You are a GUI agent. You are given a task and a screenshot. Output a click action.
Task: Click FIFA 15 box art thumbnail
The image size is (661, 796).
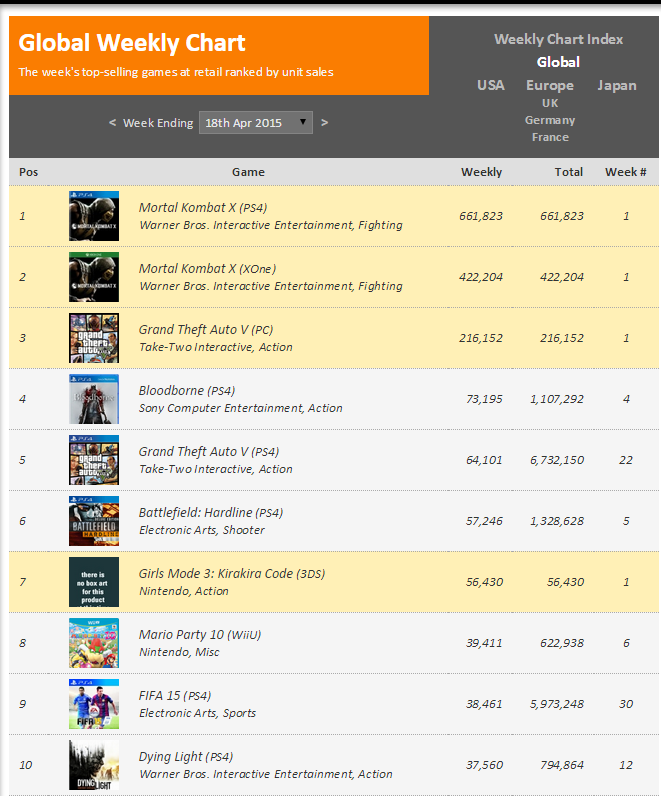click(94, 704)
